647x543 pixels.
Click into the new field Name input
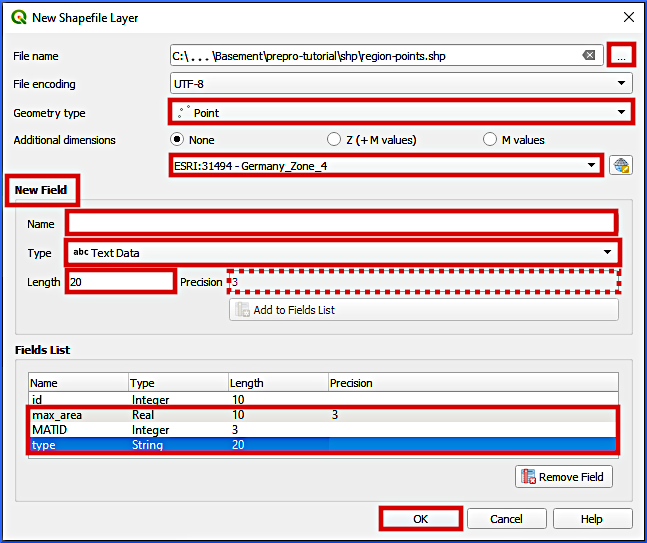point(341,222)
